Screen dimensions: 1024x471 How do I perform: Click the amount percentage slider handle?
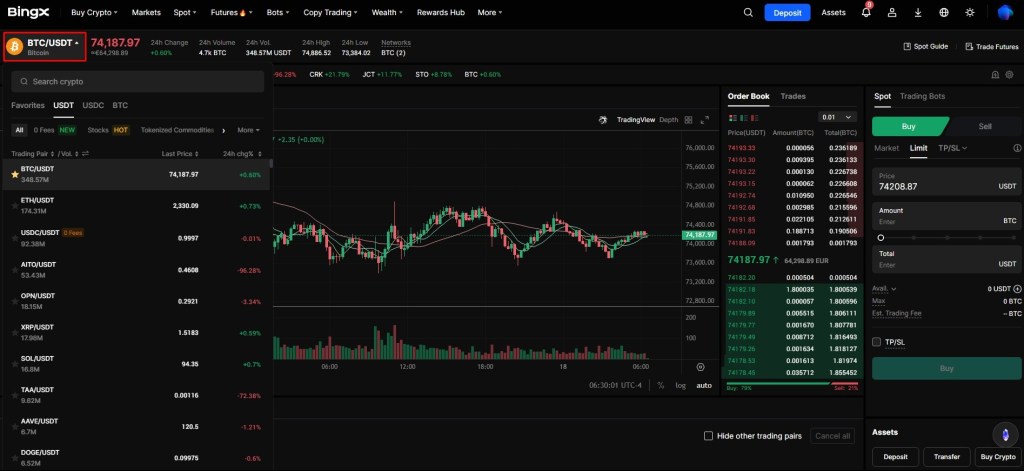880,238
